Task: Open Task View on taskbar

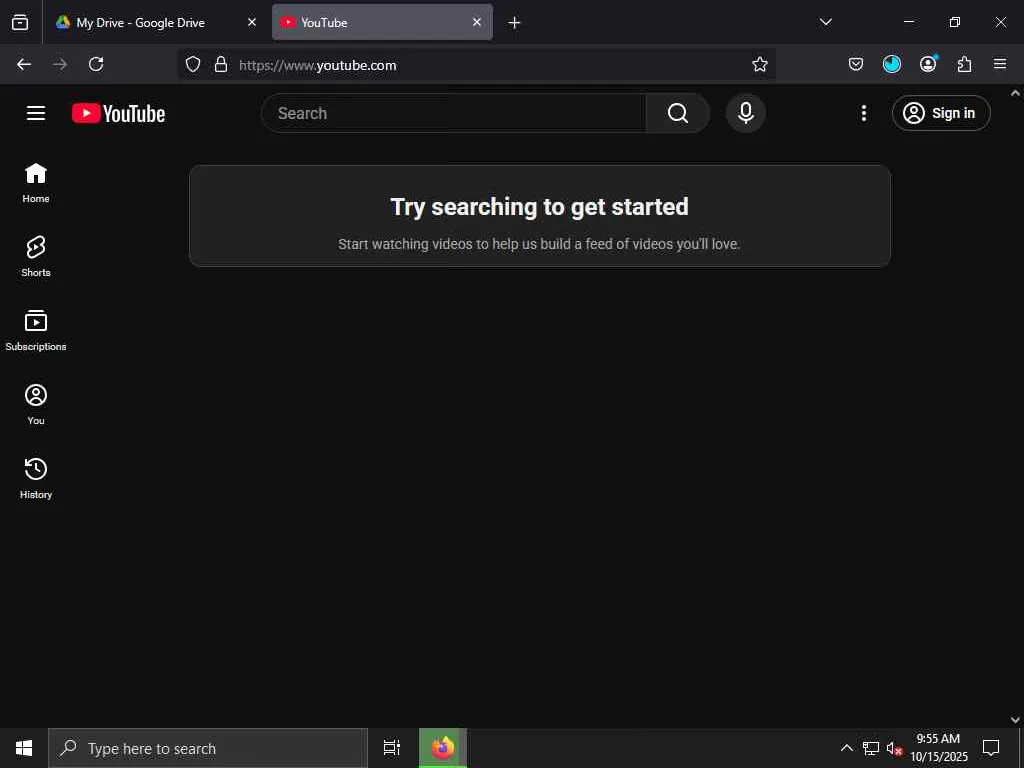Action: pos(392,748)
